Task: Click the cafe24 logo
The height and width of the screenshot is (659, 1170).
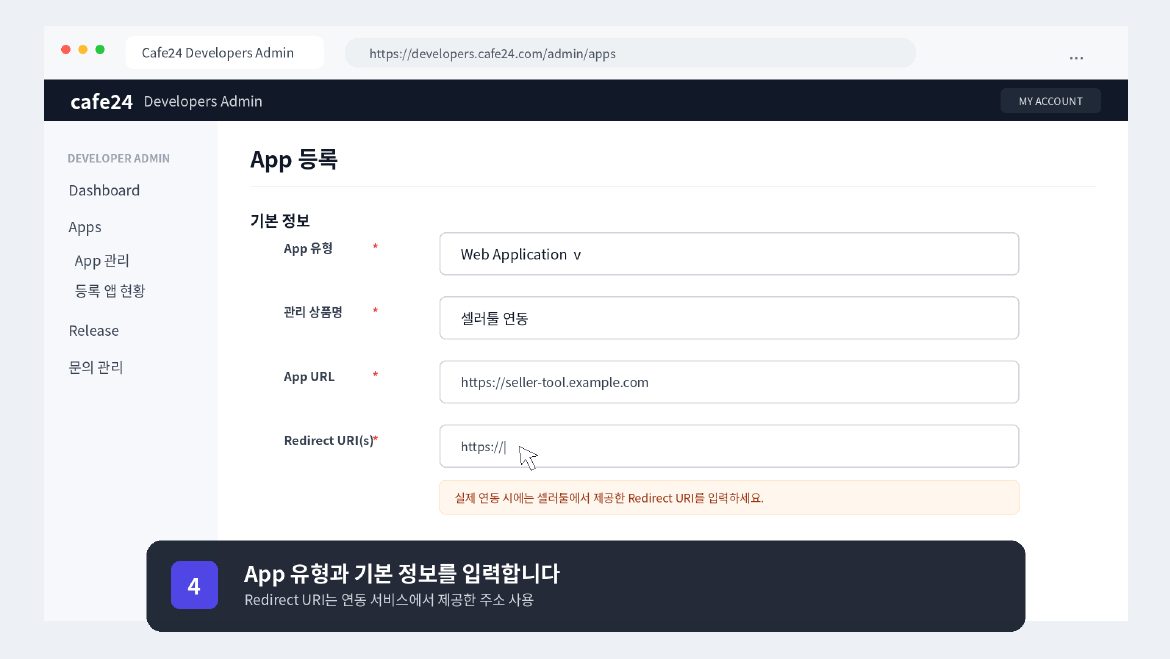Action: [x=101, y=101]
